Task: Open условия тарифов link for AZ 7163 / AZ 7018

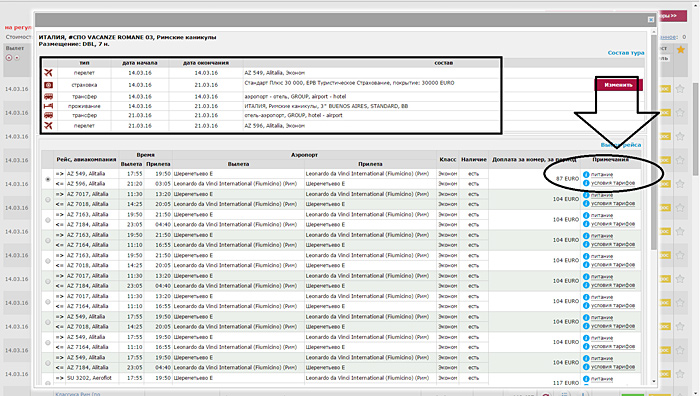Action: pyautogui.click(x=613, y=265)
